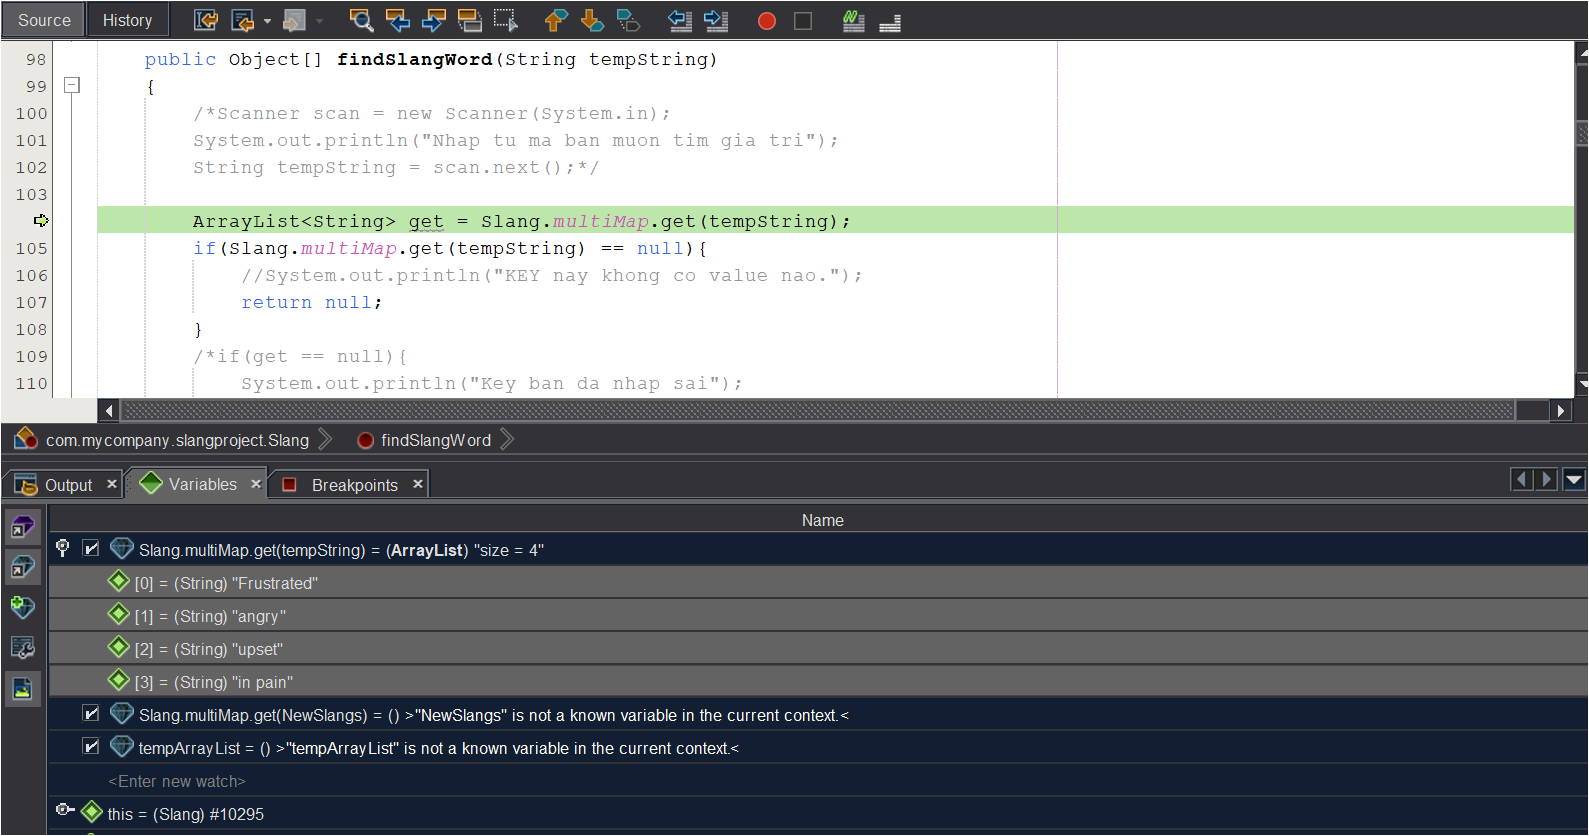Open dropdown arrow beside Back icon
Image resolution: width=1589 pixels, height=836 pixels.
pos(267,21)
